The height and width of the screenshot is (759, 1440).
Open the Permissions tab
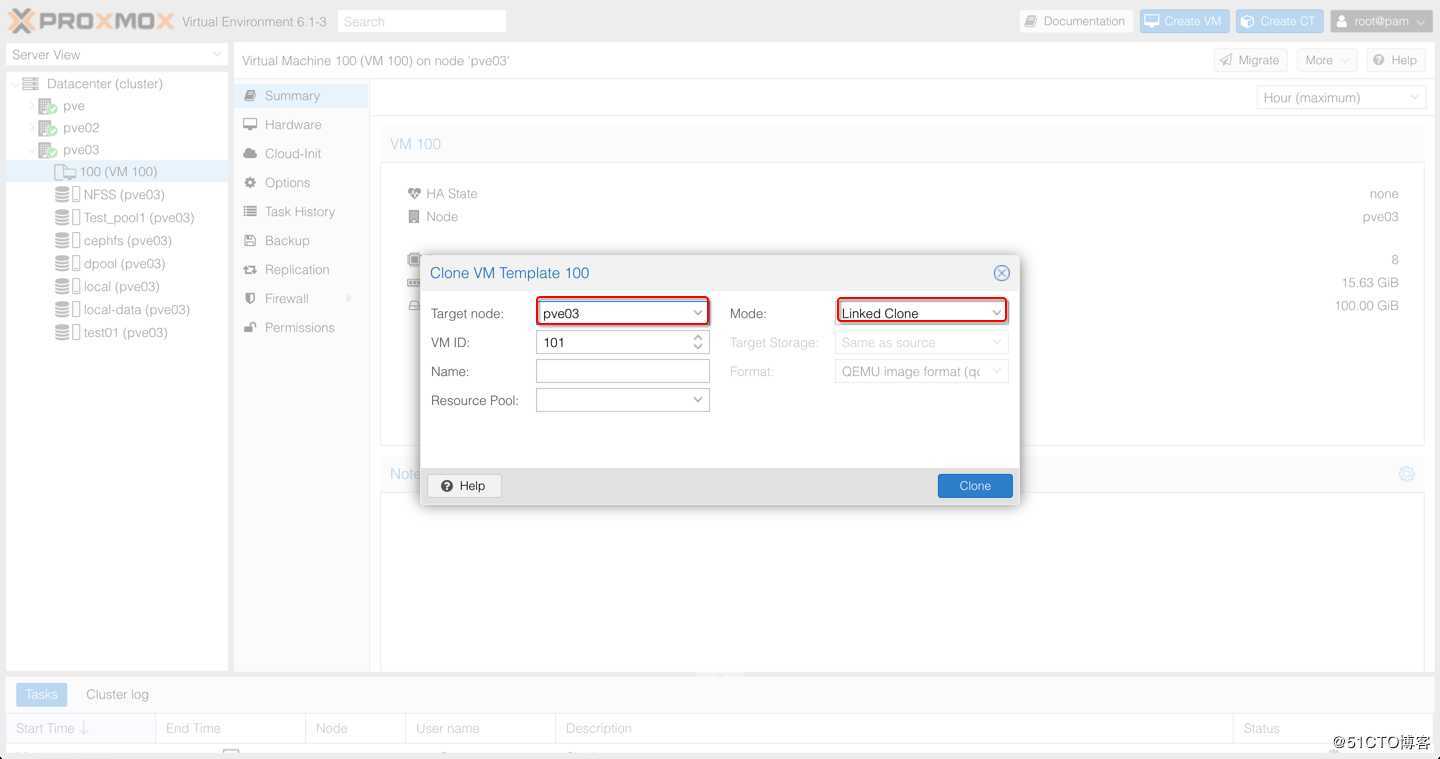(301, 328)
